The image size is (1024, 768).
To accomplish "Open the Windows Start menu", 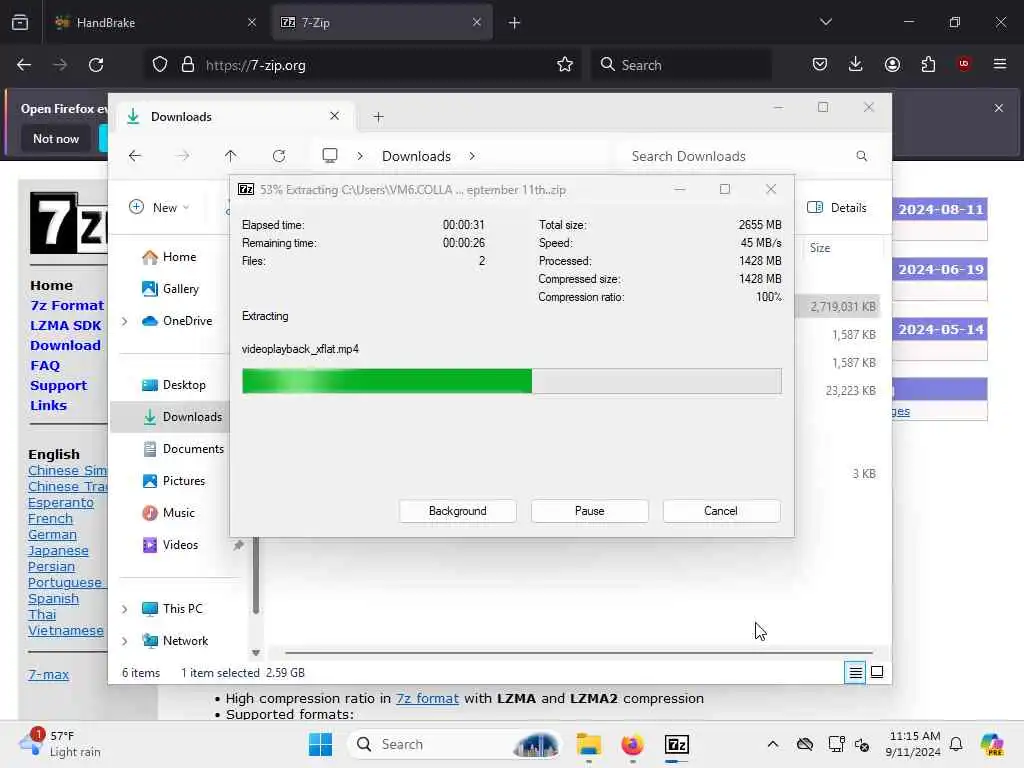I will pyautogui.click(x=320, y=744).
